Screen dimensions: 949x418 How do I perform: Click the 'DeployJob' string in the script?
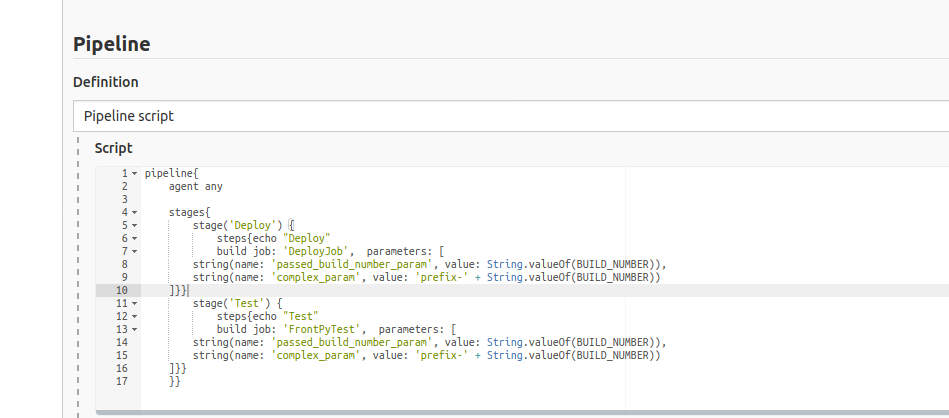pyautogui.click(x=317, y=251)
